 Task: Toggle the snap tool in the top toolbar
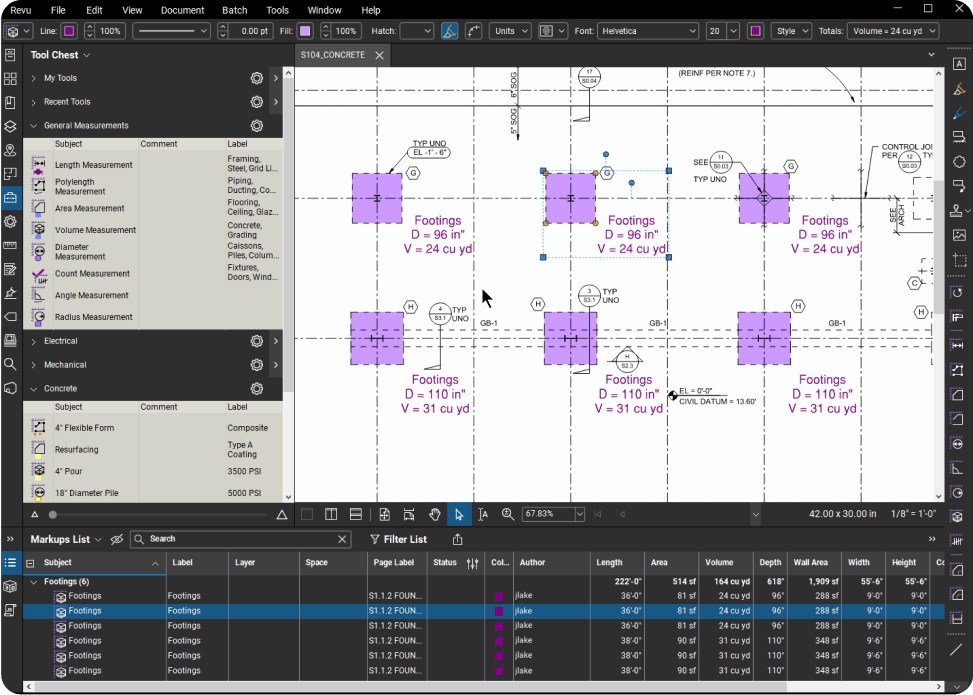pyautogui.click(x=449, y=31)
